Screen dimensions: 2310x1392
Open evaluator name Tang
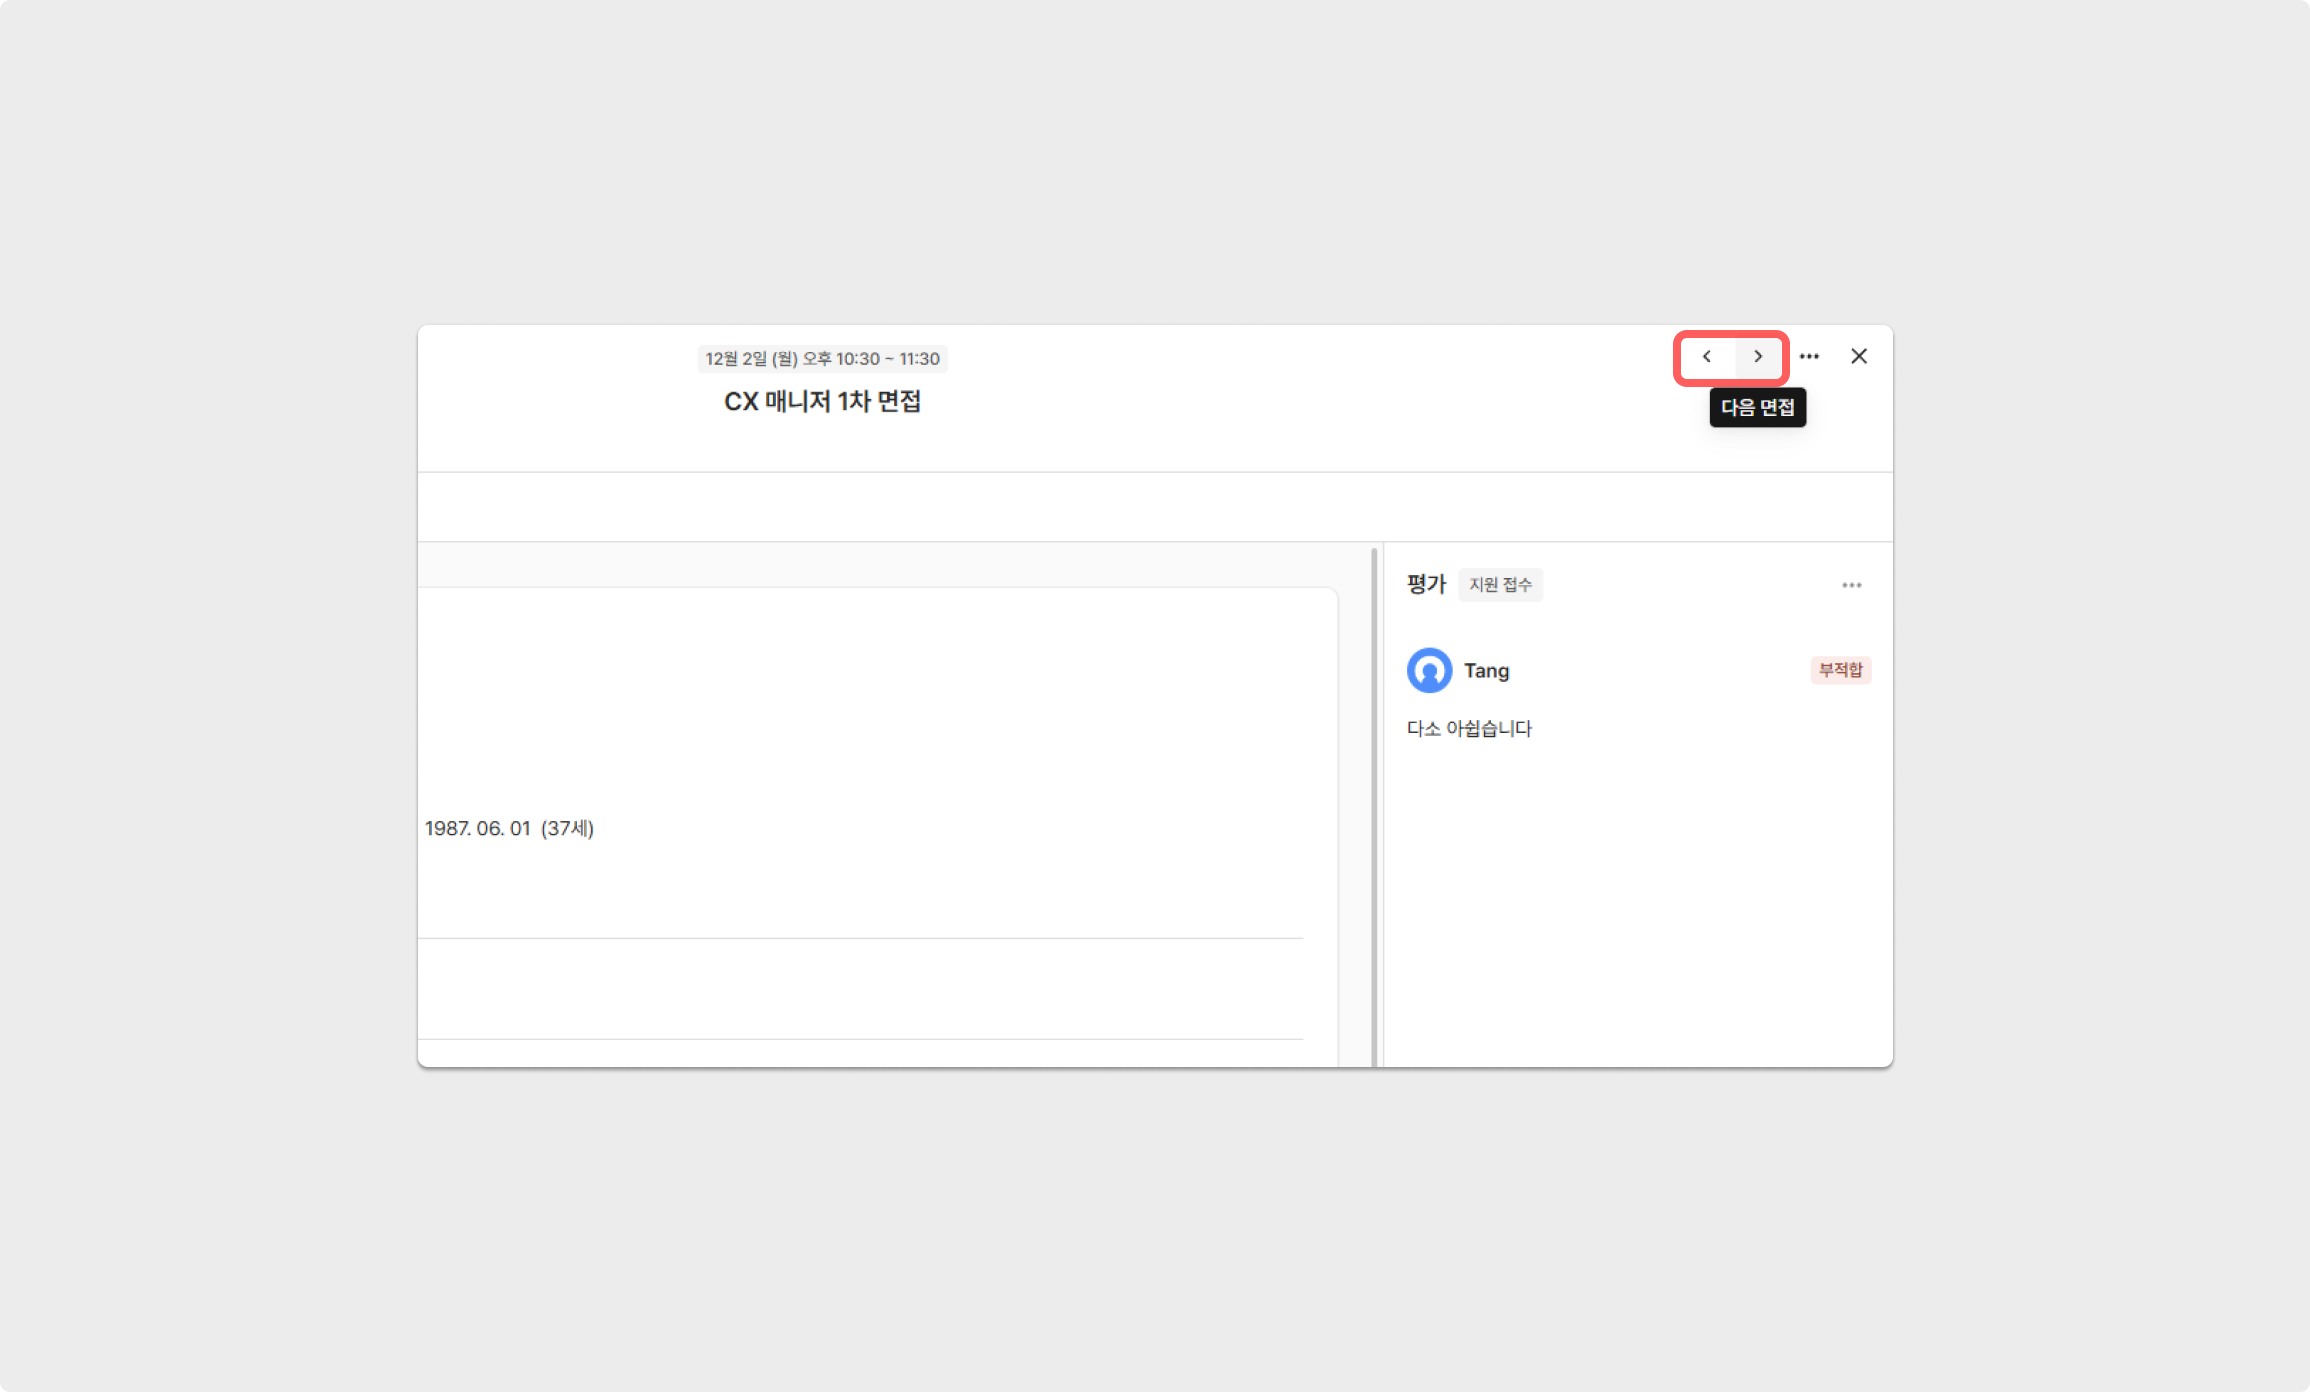pos(1486,671)
